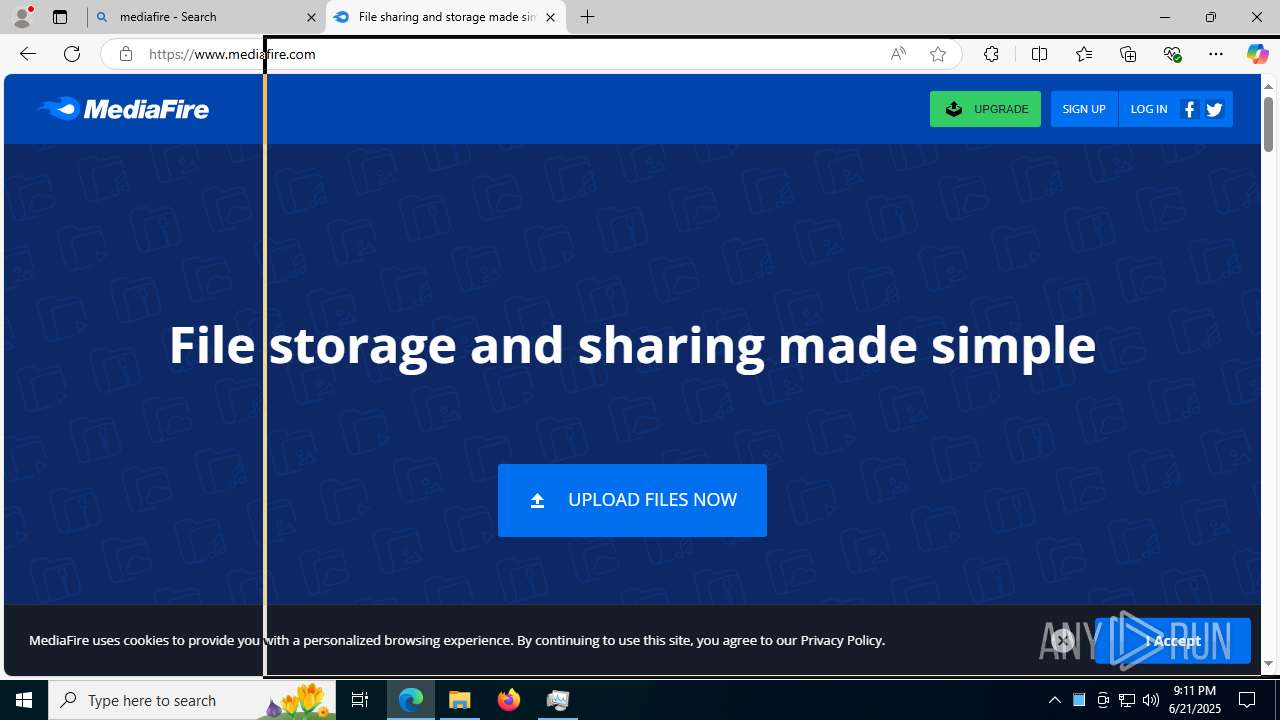
Task: Click the browser profile avatar
Action: [22, 17]
